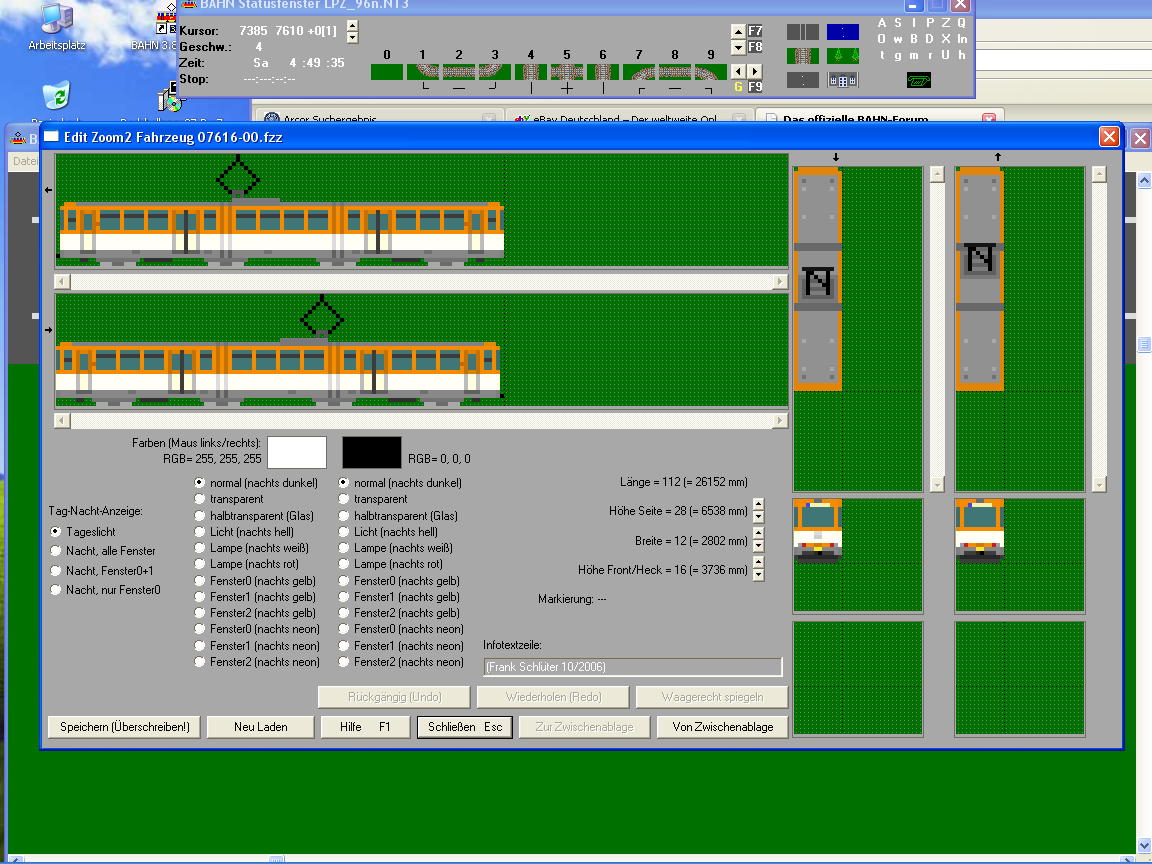Select Fenster0 (nachts gelb) for black right-mouse color
This screenshot has height=864, width=1152.
click(344, 581)
